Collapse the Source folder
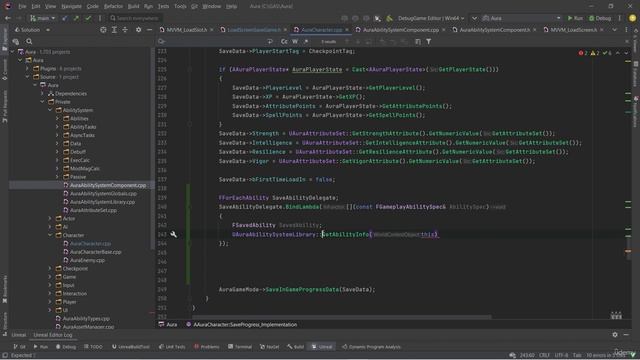This screenshot has height=360, width=640. 27,77
